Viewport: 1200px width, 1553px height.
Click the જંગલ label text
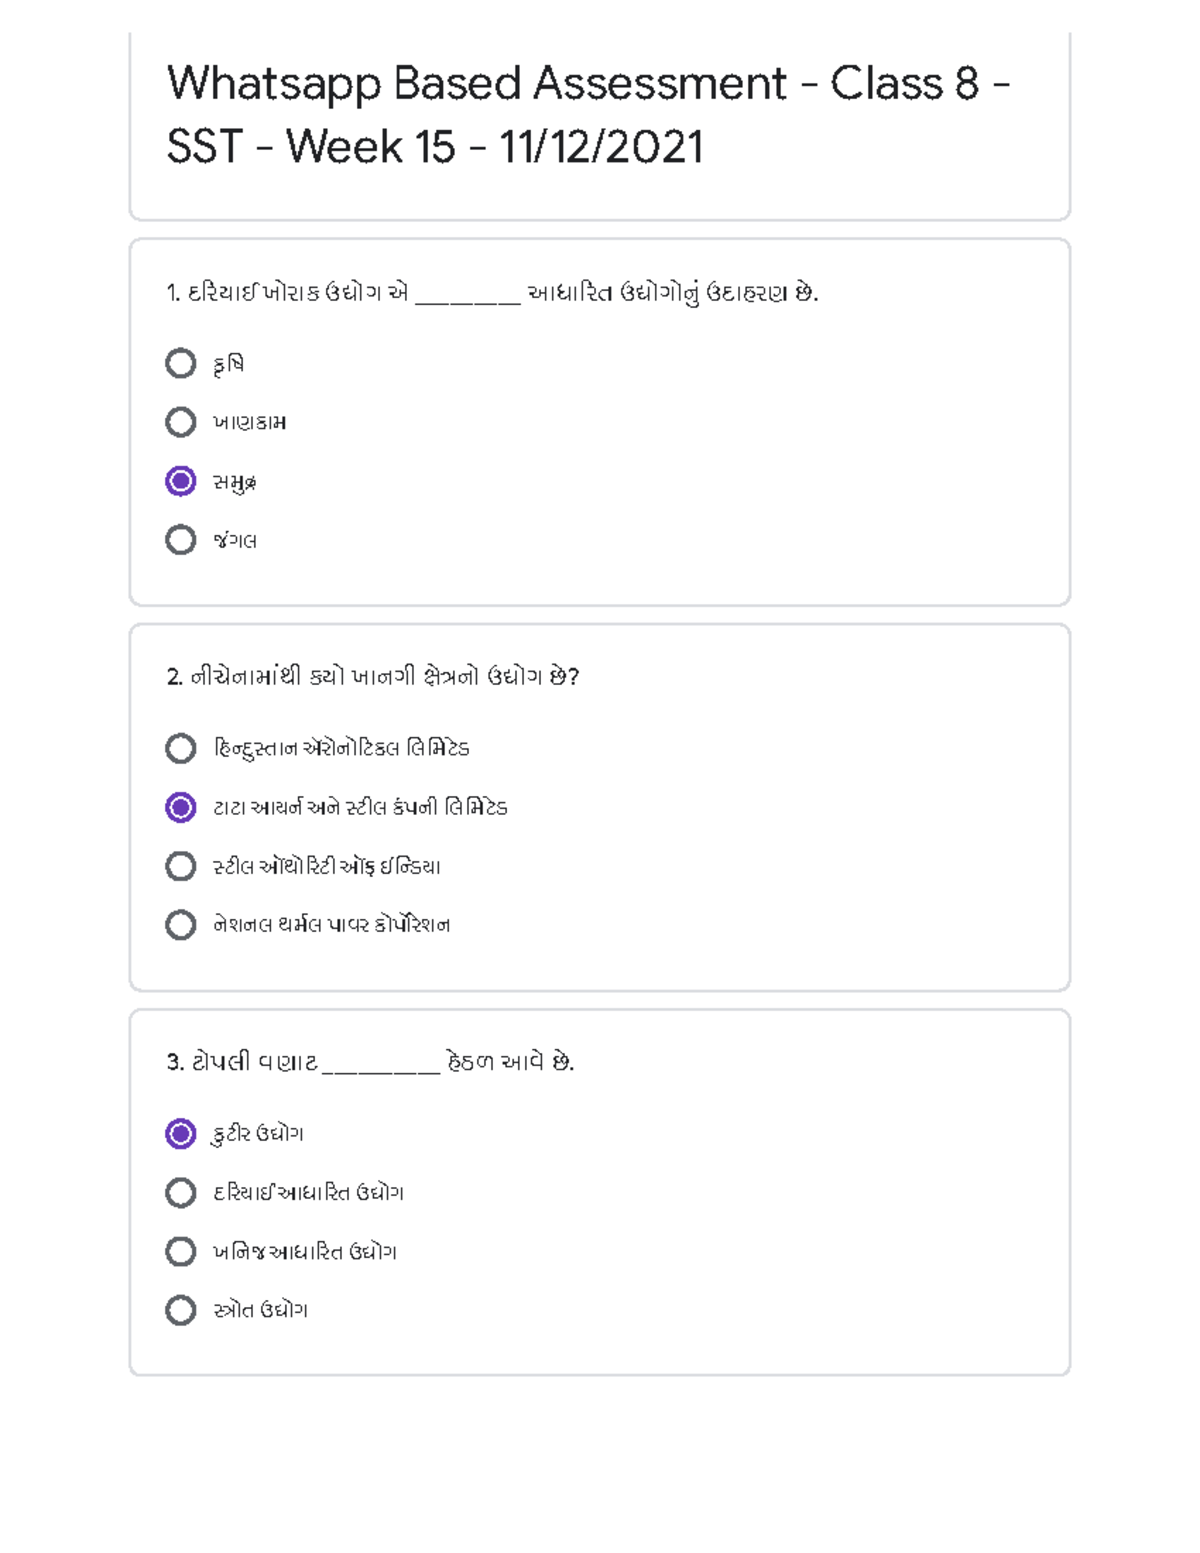point(235,541)
